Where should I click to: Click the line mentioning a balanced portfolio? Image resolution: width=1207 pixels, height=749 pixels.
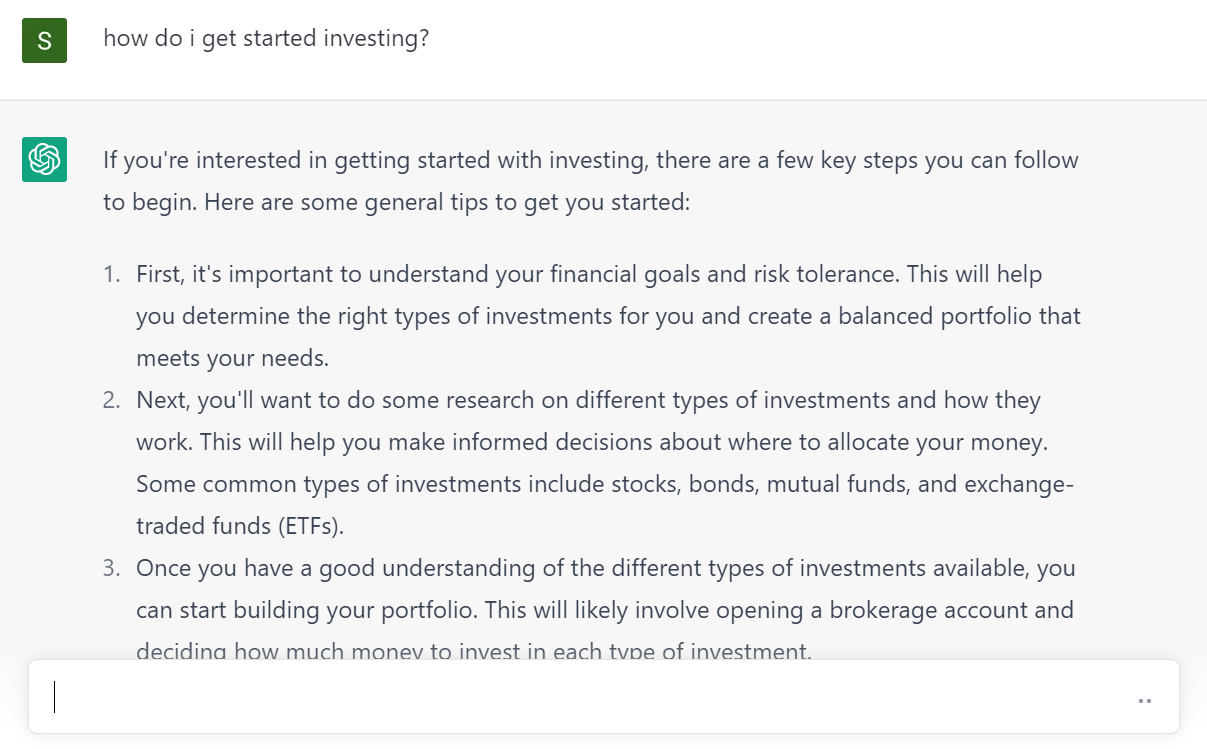608,316
